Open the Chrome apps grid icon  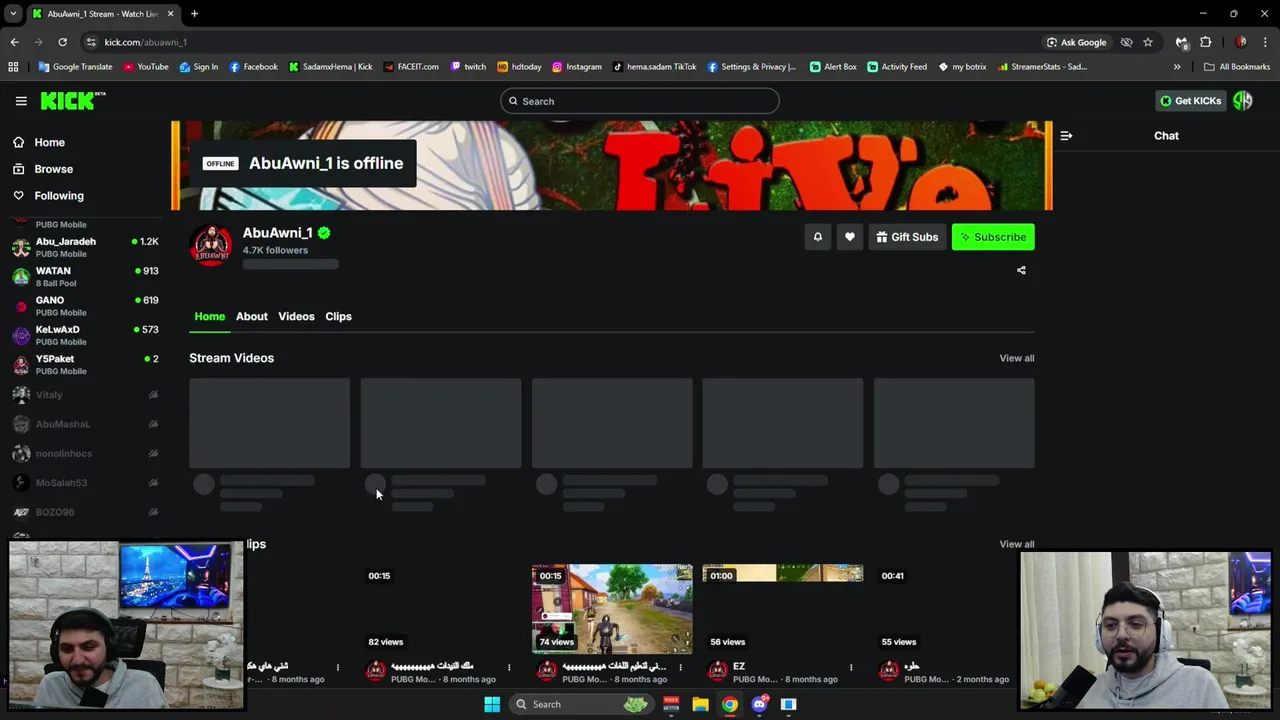tap(13, 67)
